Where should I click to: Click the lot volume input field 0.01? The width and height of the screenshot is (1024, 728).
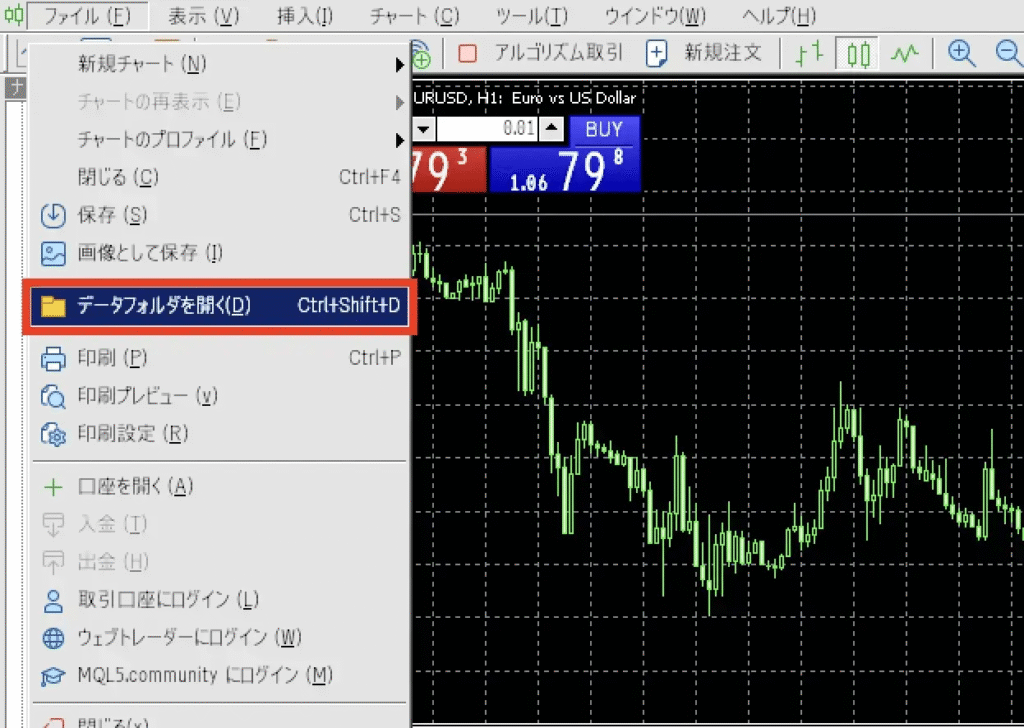(488, 129)
